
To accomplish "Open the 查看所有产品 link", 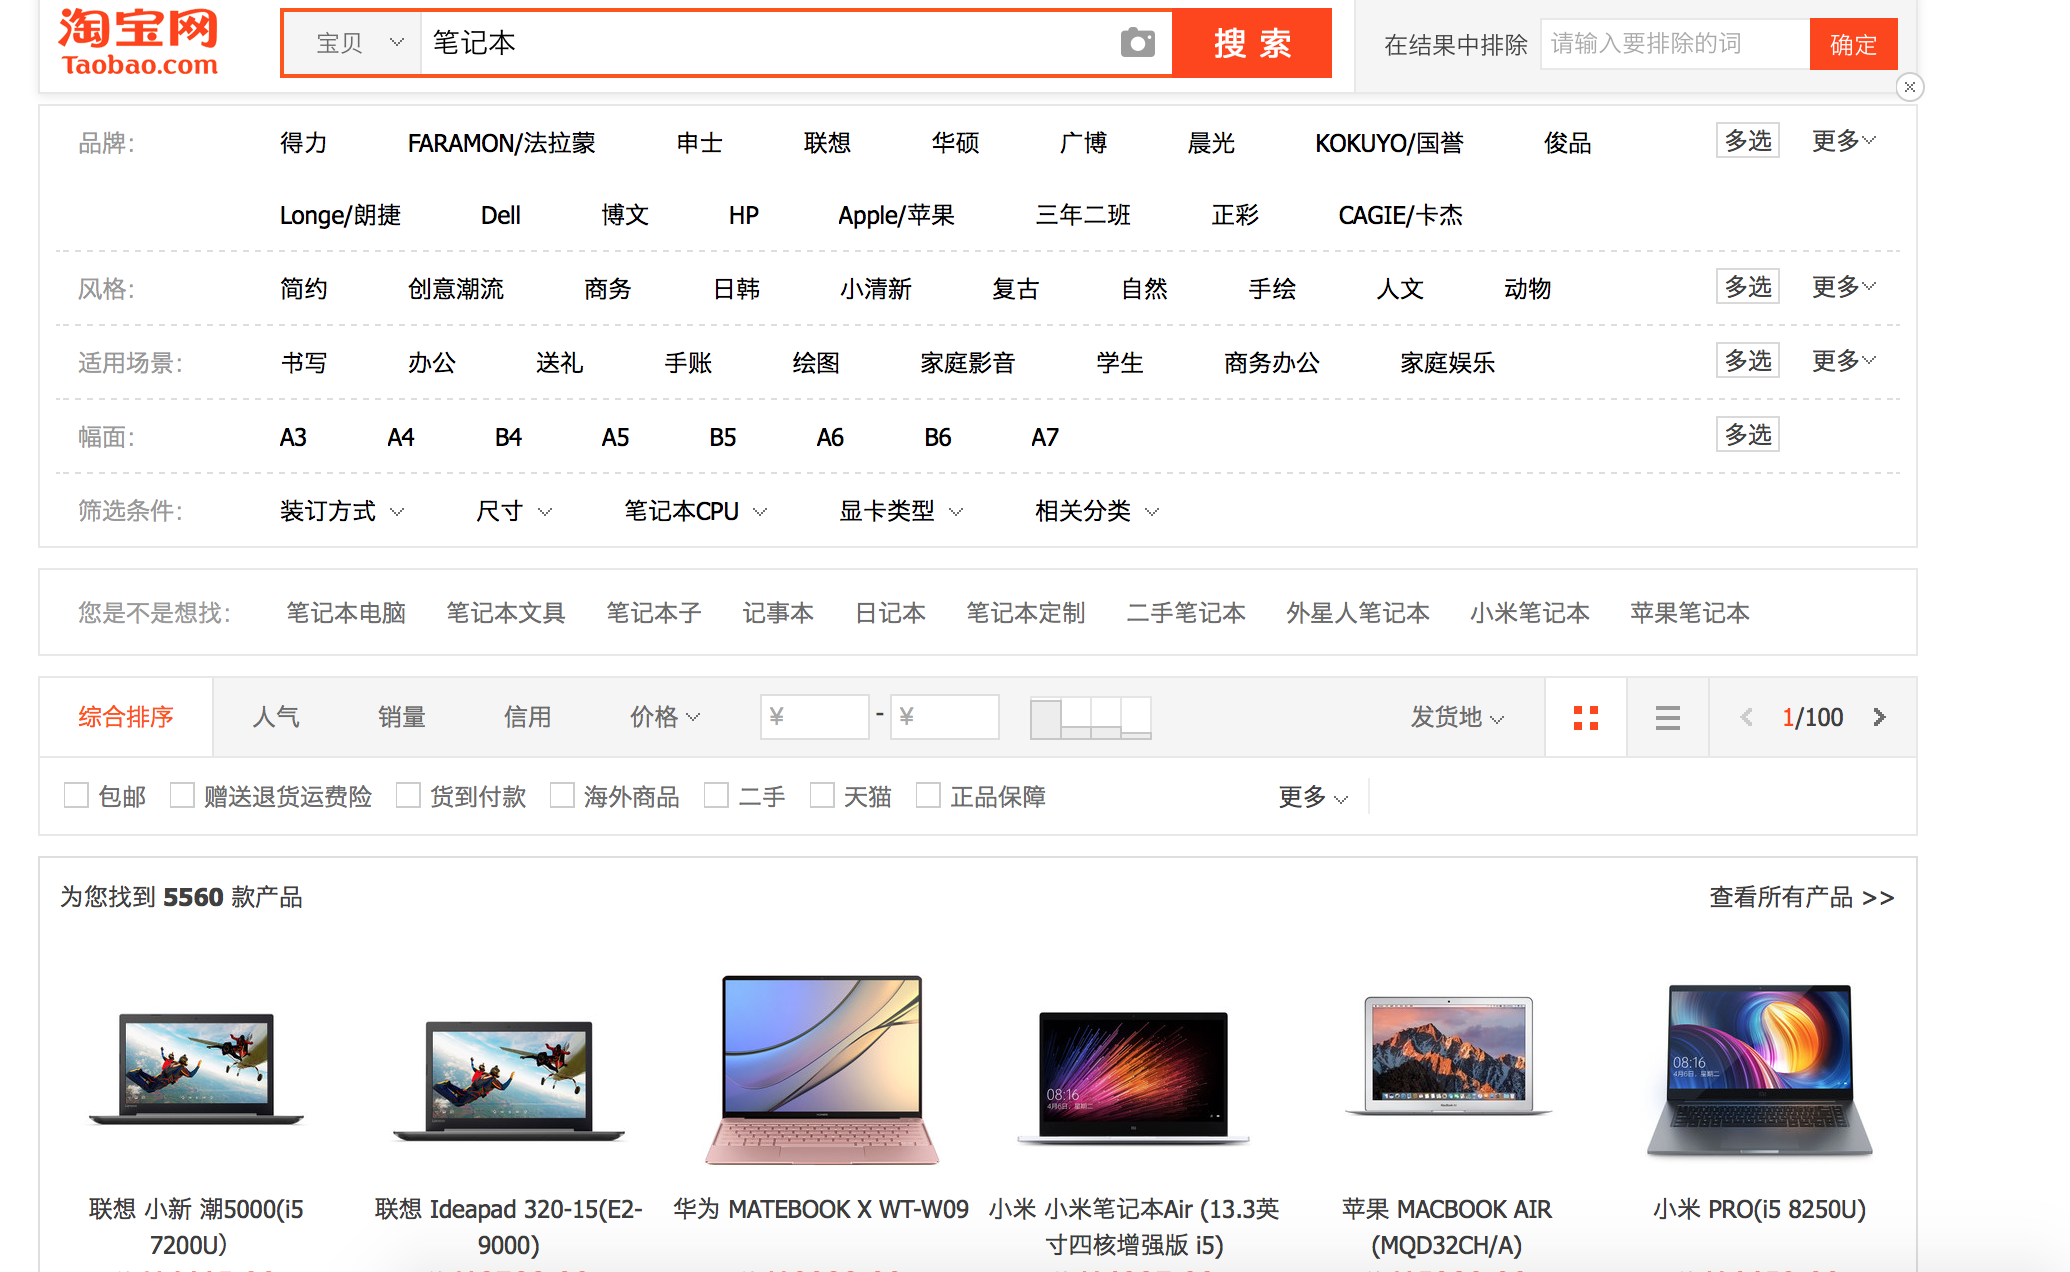I will click(1800, 897).
